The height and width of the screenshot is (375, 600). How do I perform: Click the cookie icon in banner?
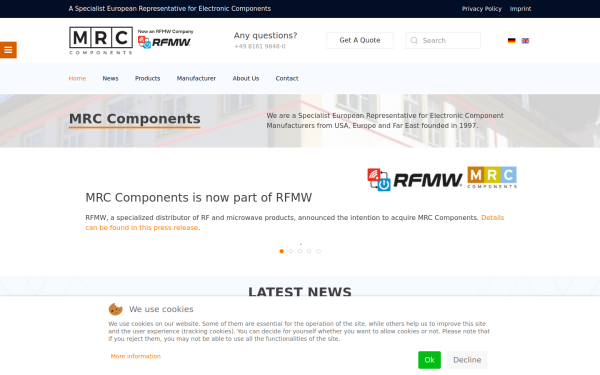[115, 309]
